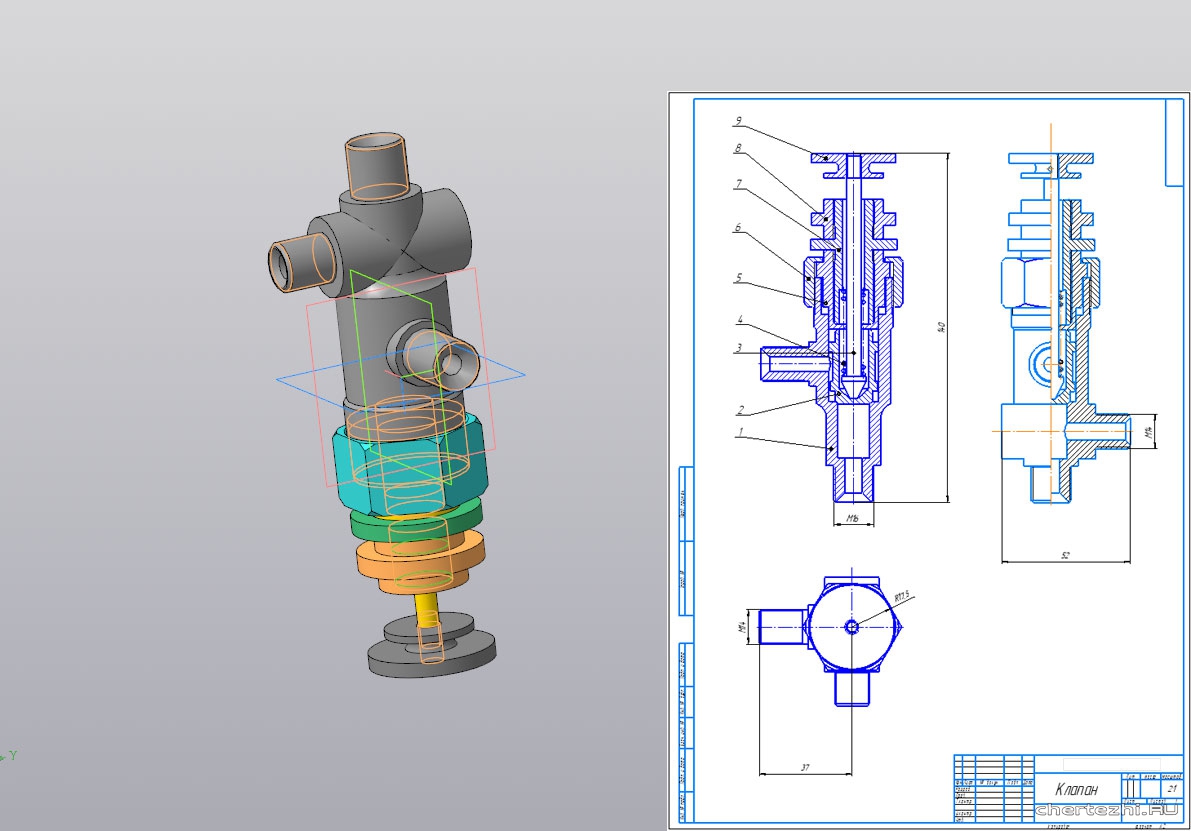Click the green Y axis indicator
This screenshot has height=831, width=1191.
click(x=13, y=755)
